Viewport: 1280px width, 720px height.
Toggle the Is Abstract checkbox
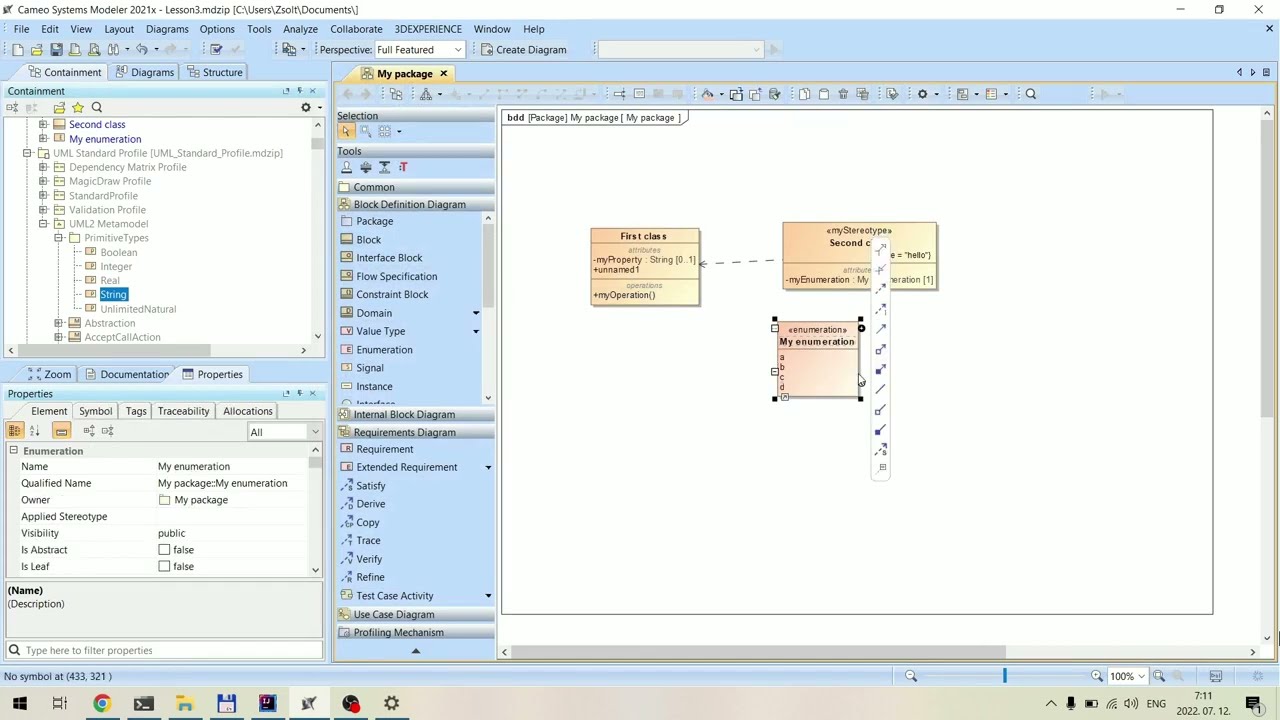[x=164, y=550]
